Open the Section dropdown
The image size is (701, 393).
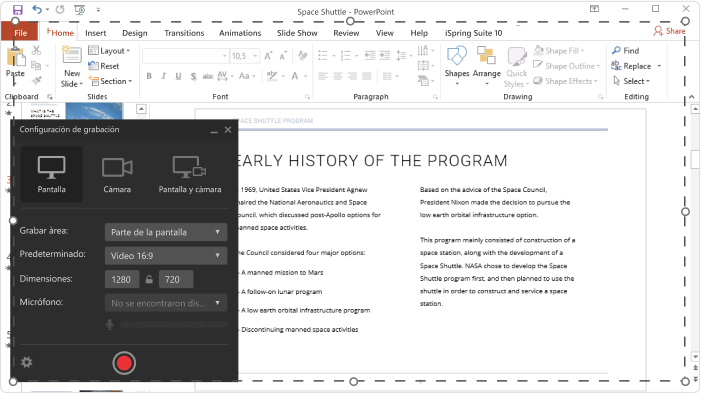tap(110, 81)
